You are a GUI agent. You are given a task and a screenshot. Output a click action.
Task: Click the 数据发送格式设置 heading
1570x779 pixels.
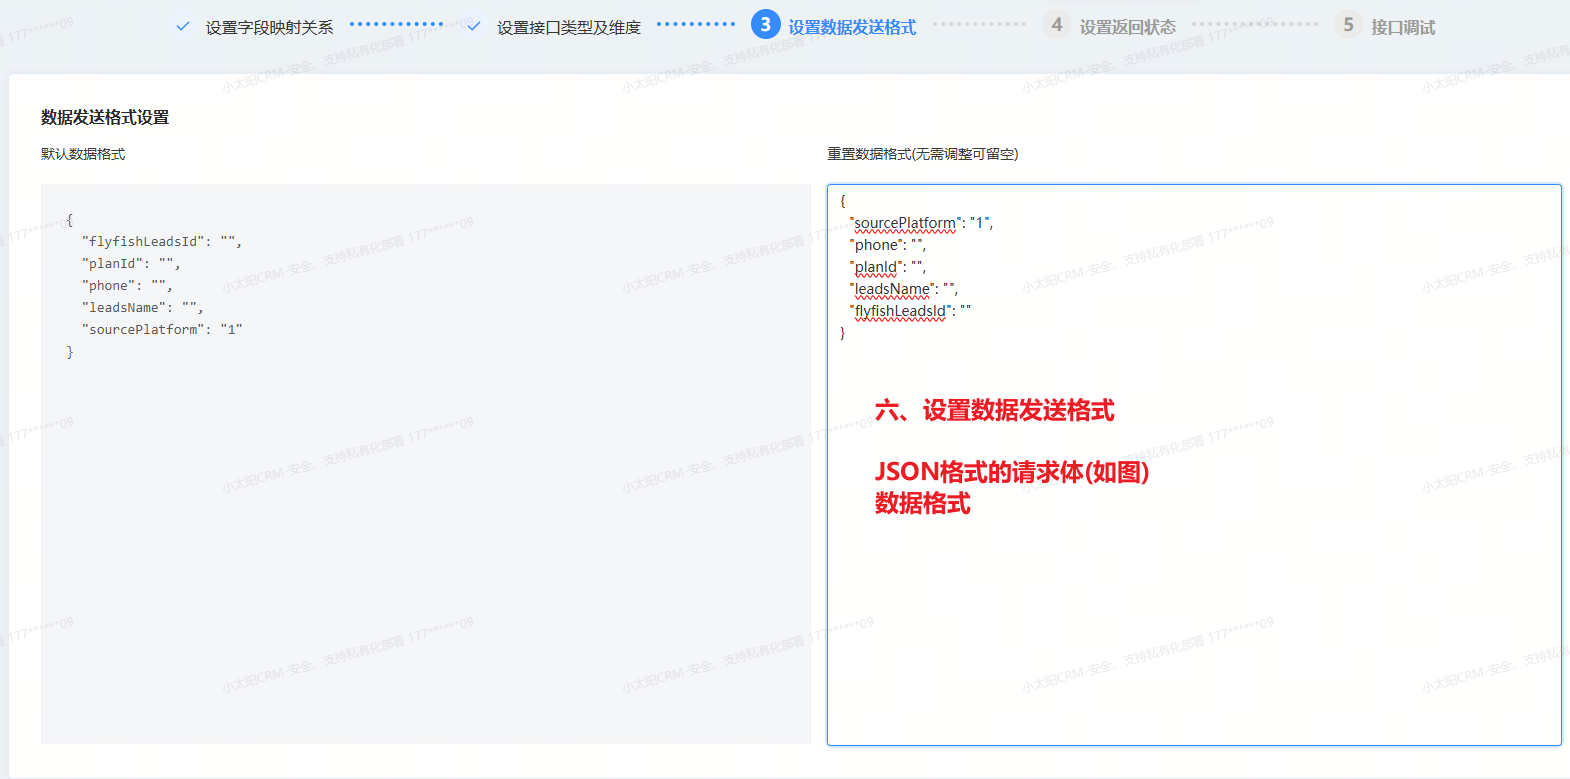point(105,118)
